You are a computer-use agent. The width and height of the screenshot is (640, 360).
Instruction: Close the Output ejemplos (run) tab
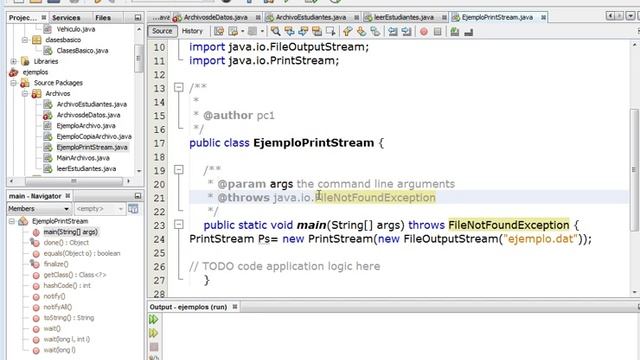tap(235, 307)
